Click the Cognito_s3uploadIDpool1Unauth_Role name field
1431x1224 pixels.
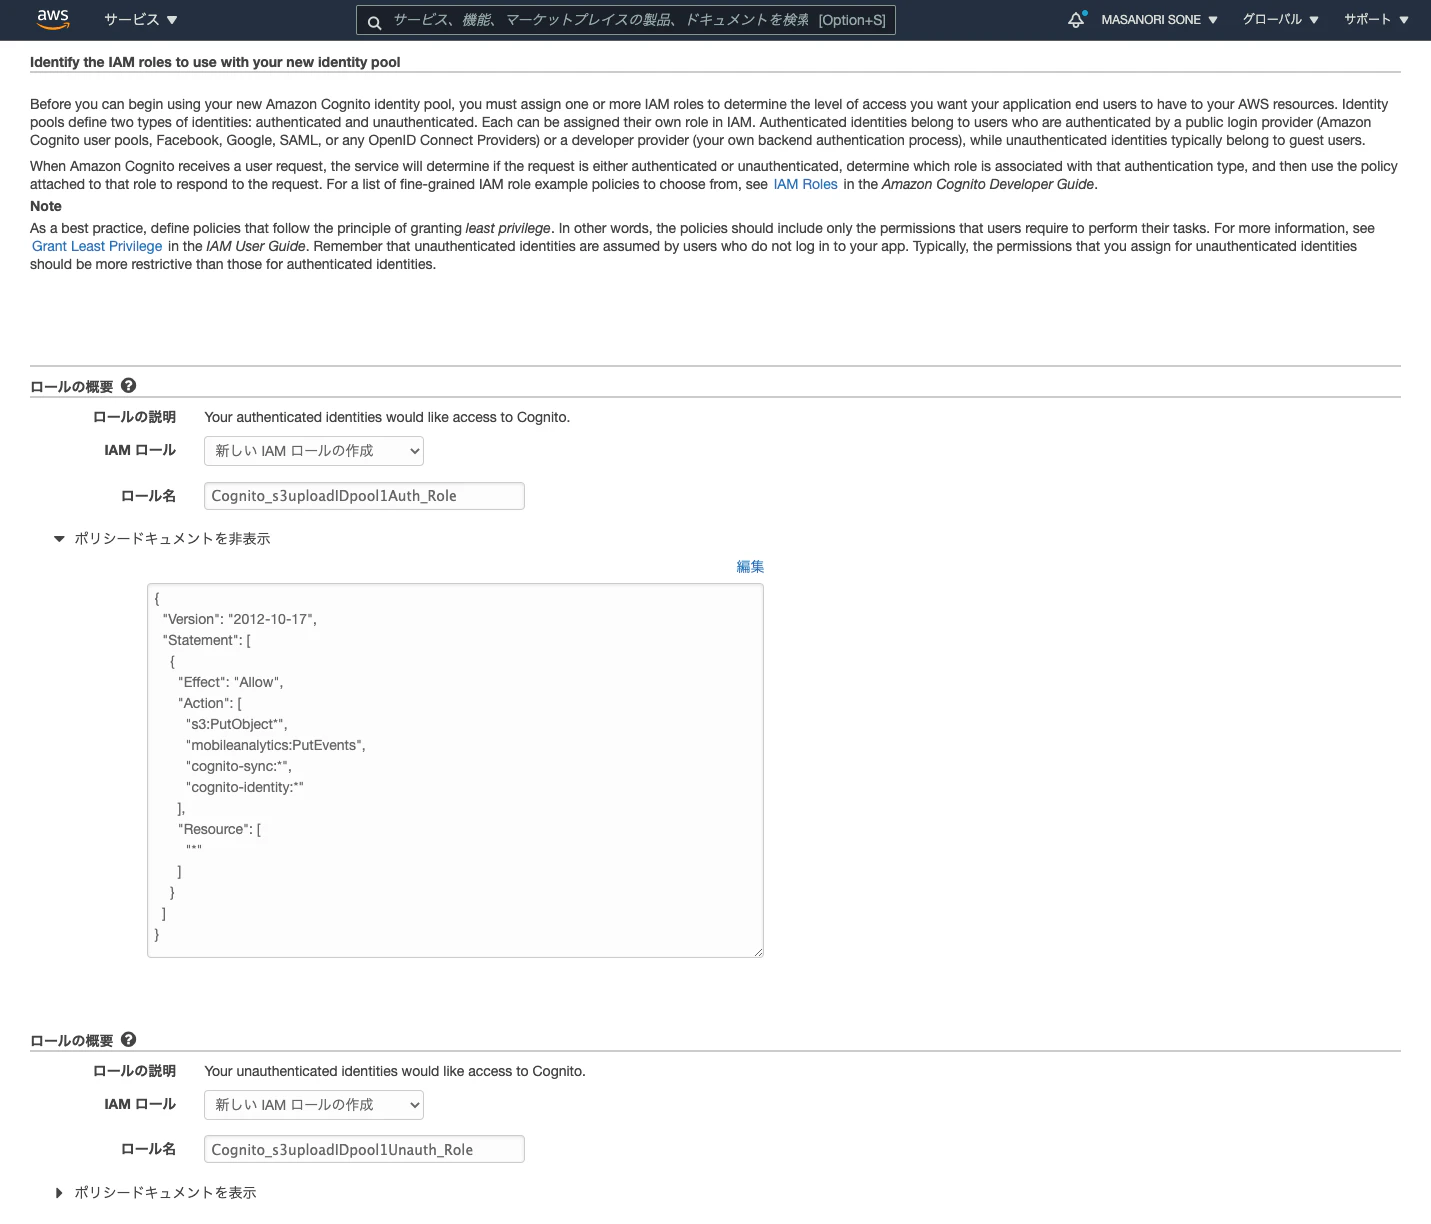coord(364,1150)
